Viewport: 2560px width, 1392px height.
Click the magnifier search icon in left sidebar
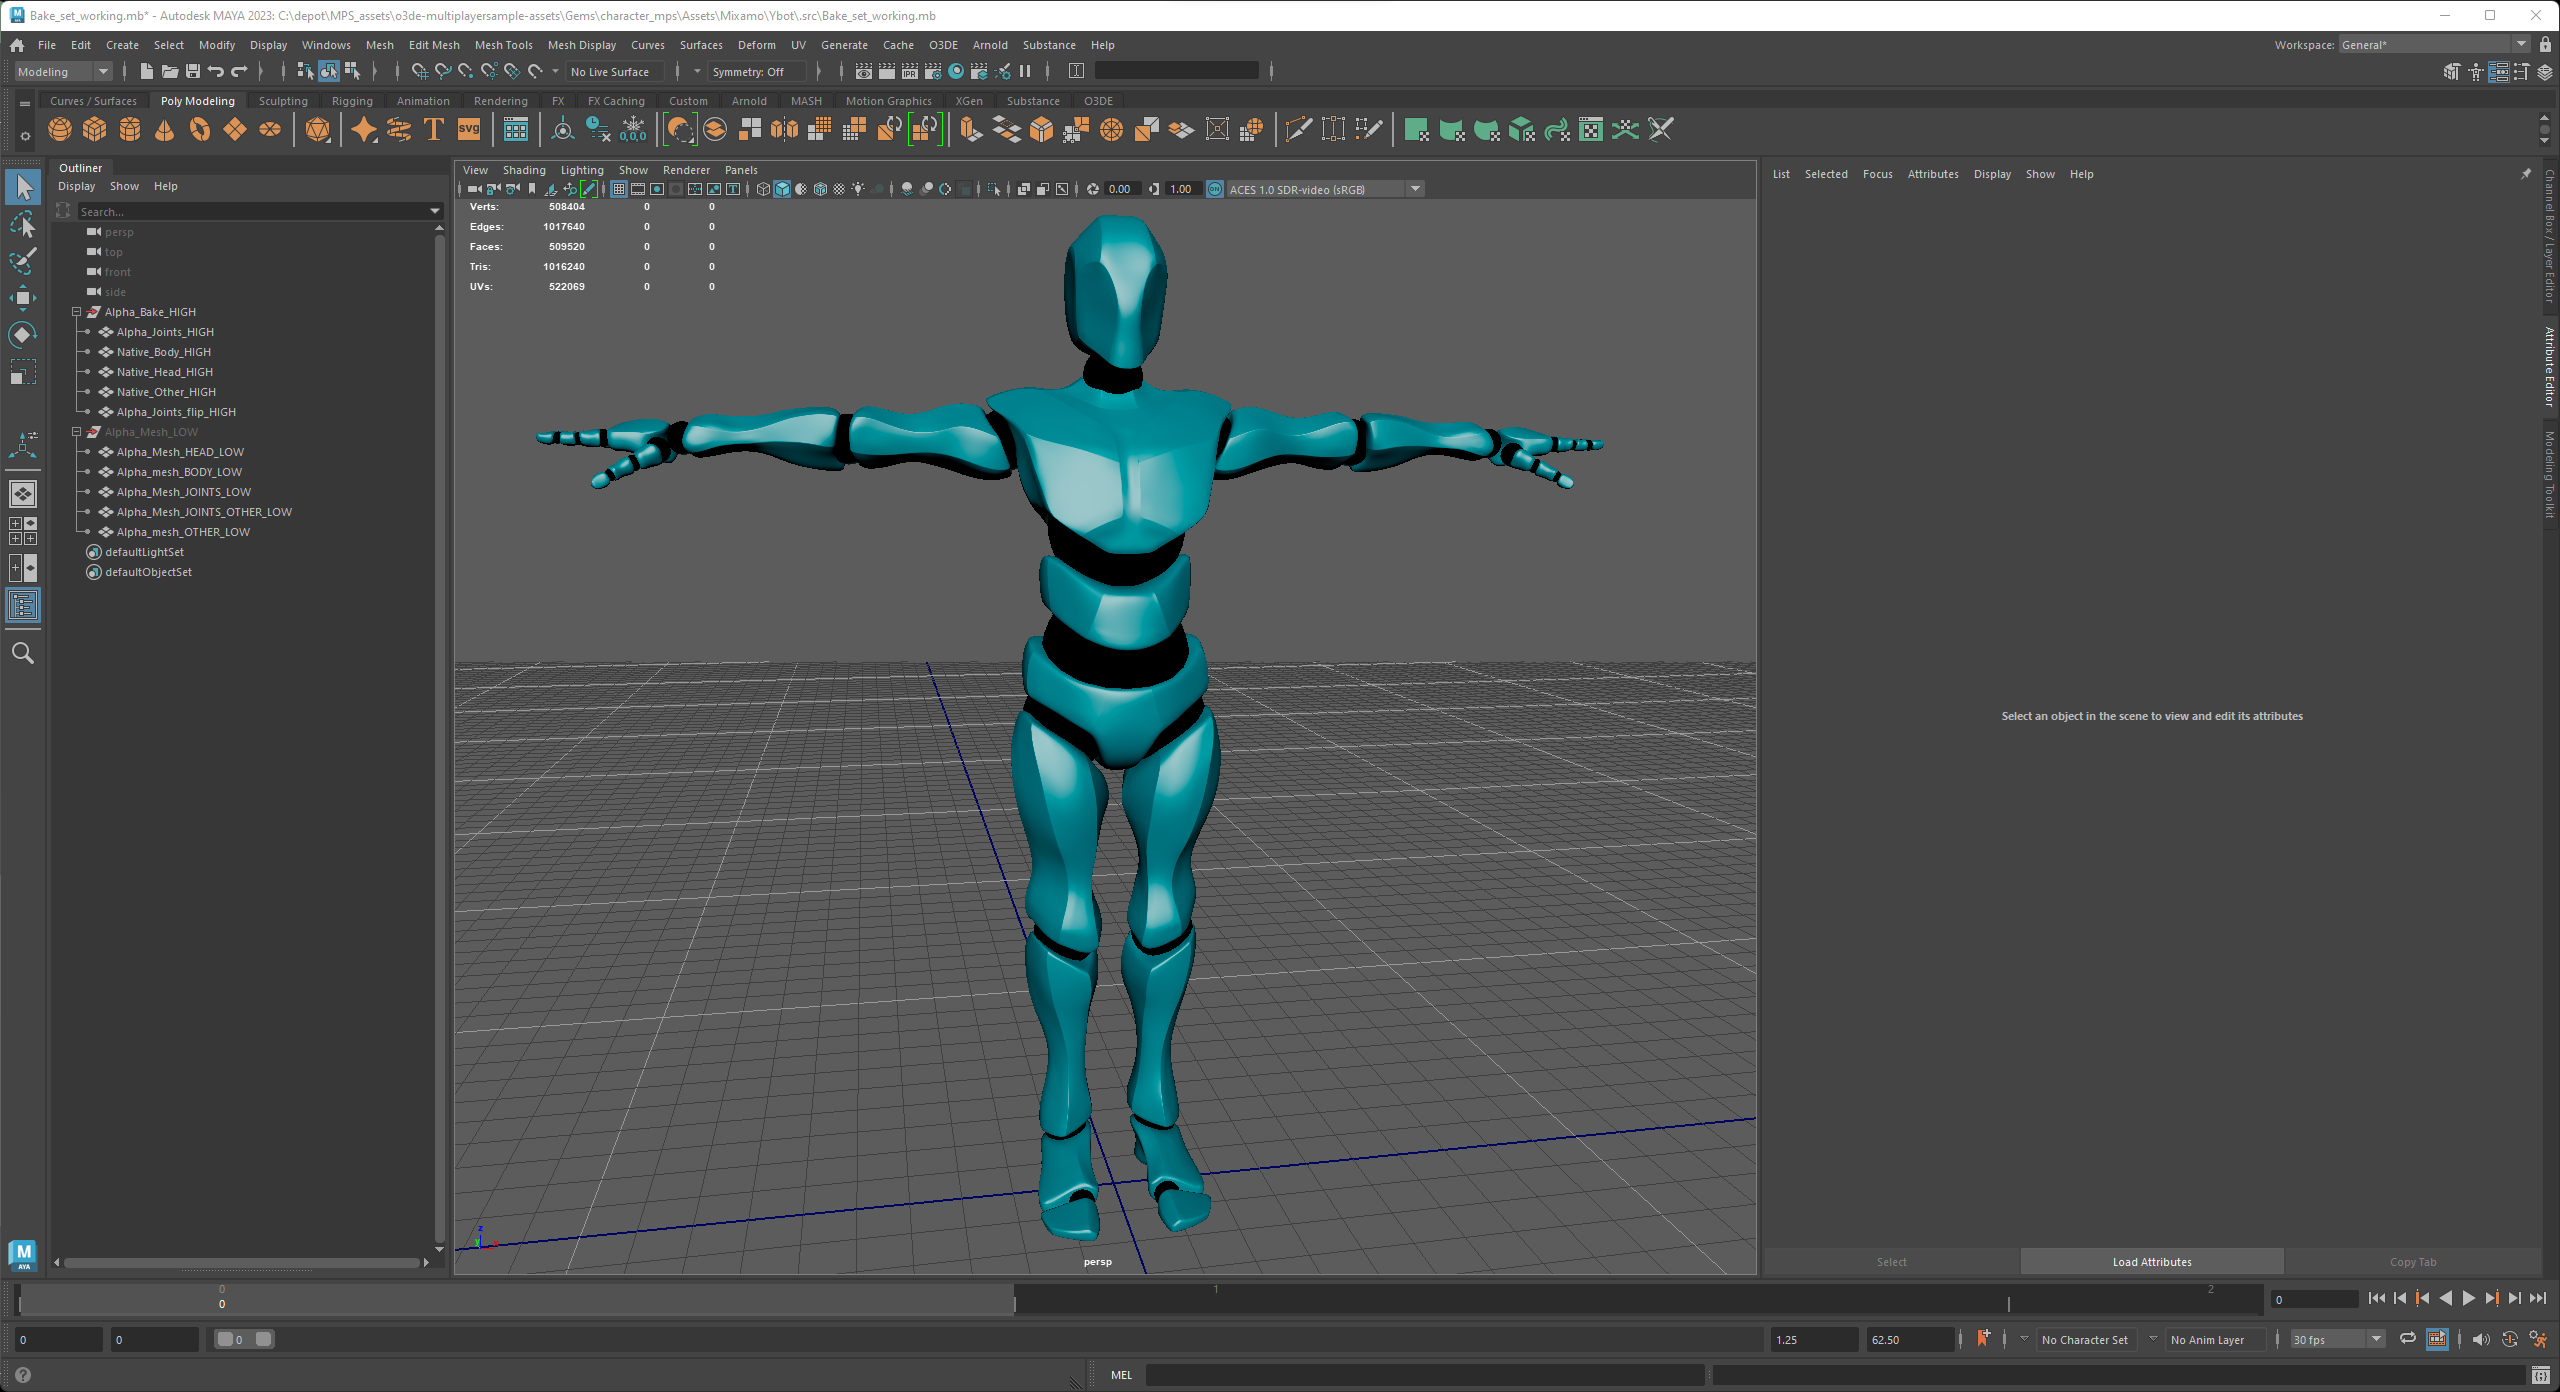22,653
